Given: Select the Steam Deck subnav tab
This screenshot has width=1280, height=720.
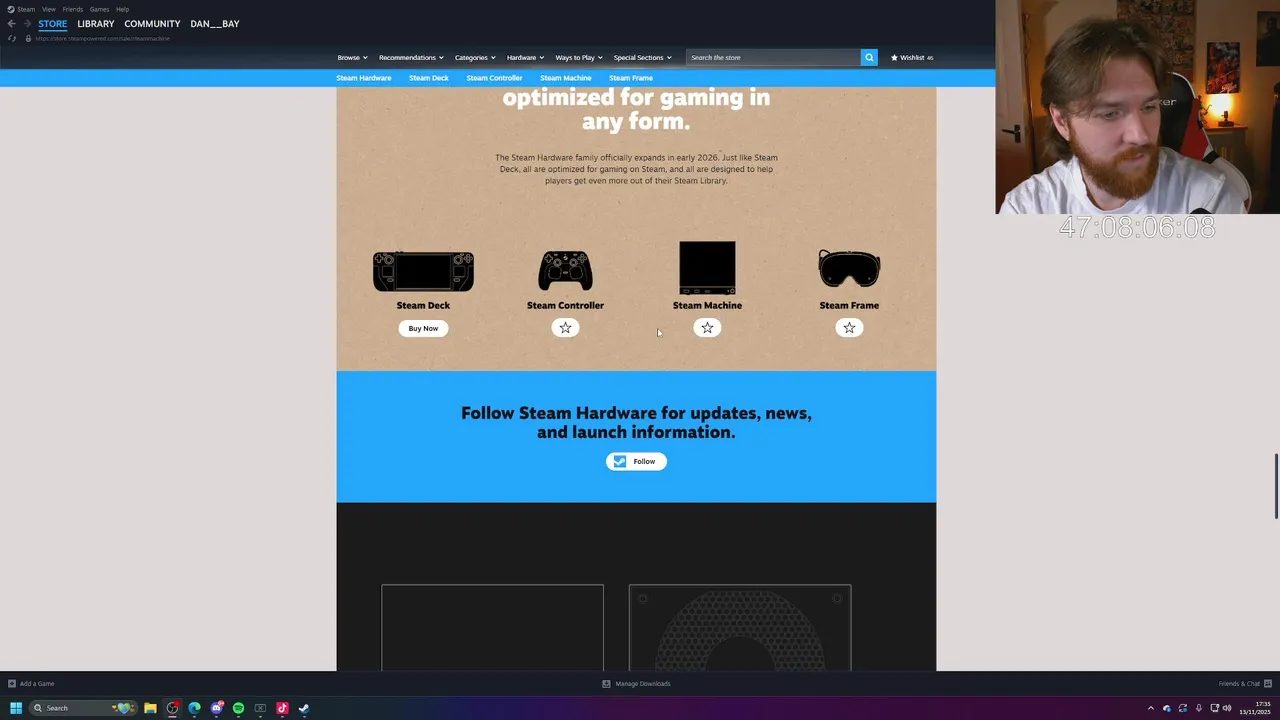Looking at the screenshot, I should click(x=428, y=78).
